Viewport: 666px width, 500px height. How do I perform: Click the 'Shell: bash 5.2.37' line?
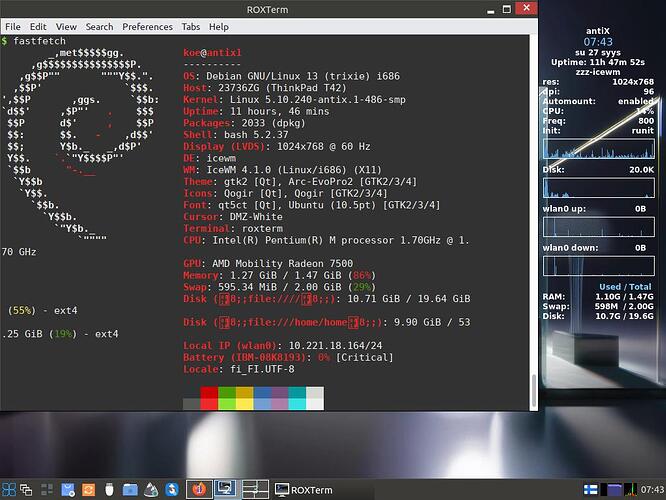click(236, 135)
